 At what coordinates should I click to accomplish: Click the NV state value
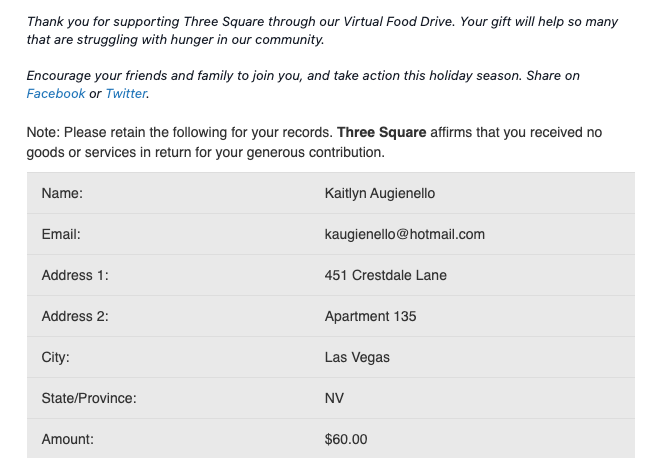click(334, 398)
